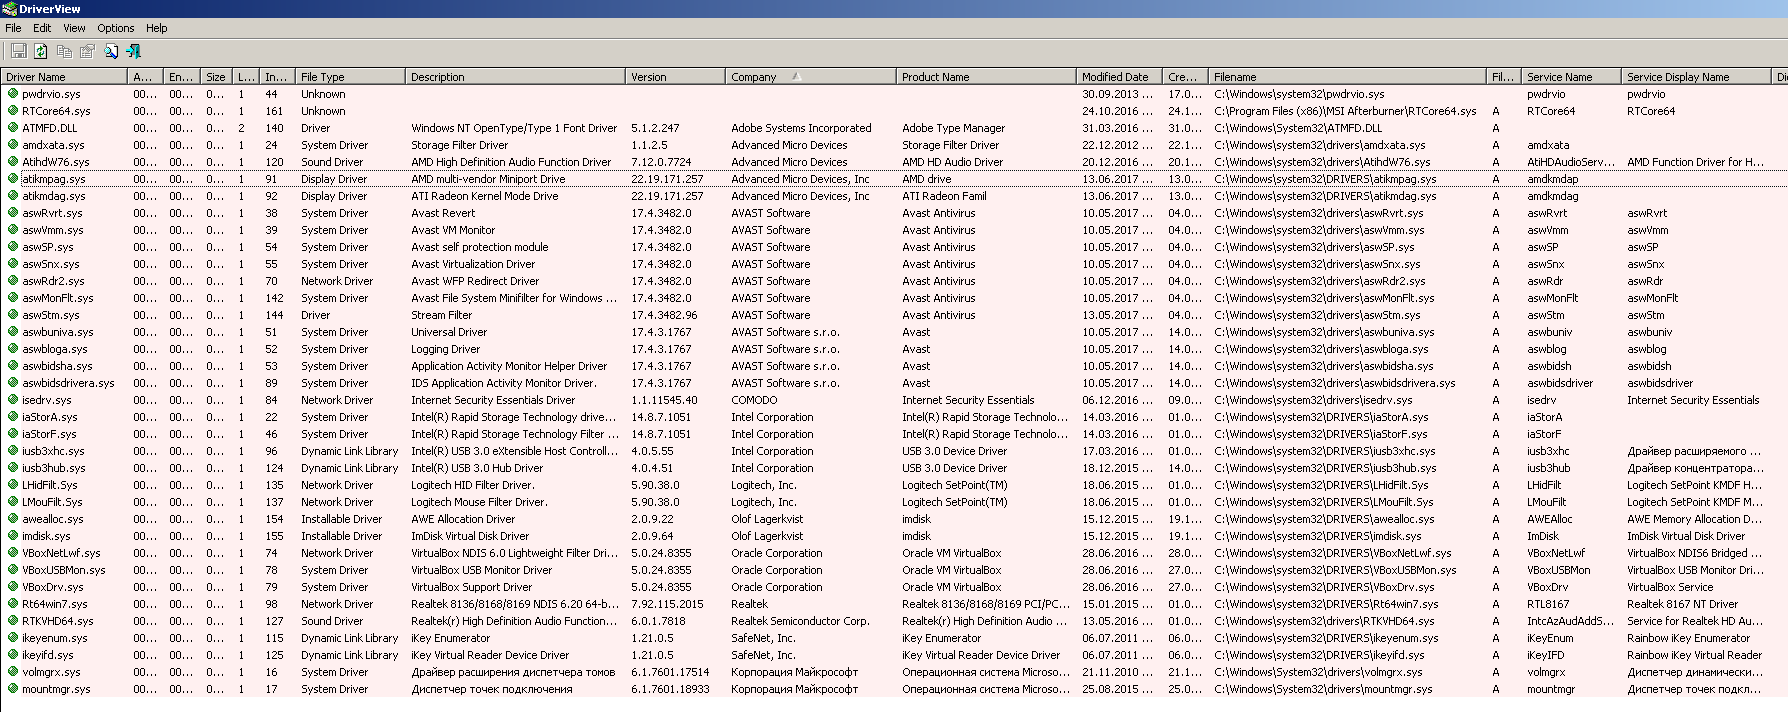
Task: Select the aswbidsdrivera.sys driver name
Action: click(x=68, y=383)
